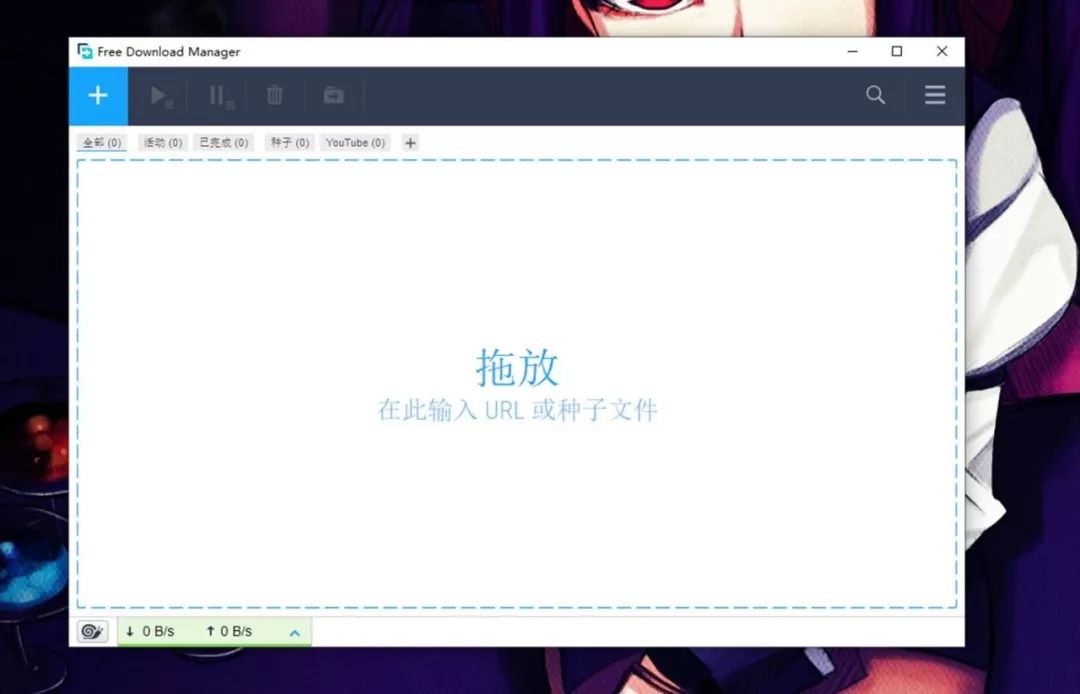This screenshot has height=694, width=1080.
Task: Add a new tag with the small plus button
Action: (410, 143)
